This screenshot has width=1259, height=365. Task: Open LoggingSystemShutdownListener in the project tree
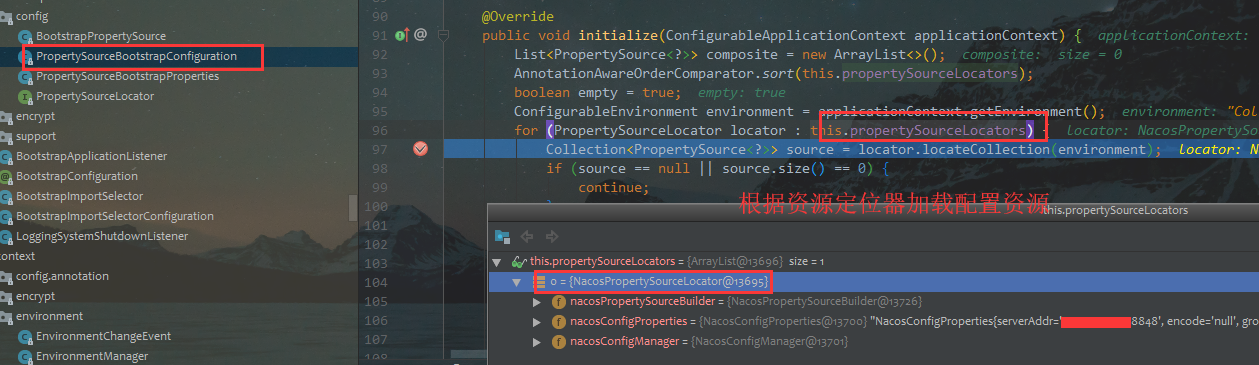(x=102, y=236)
